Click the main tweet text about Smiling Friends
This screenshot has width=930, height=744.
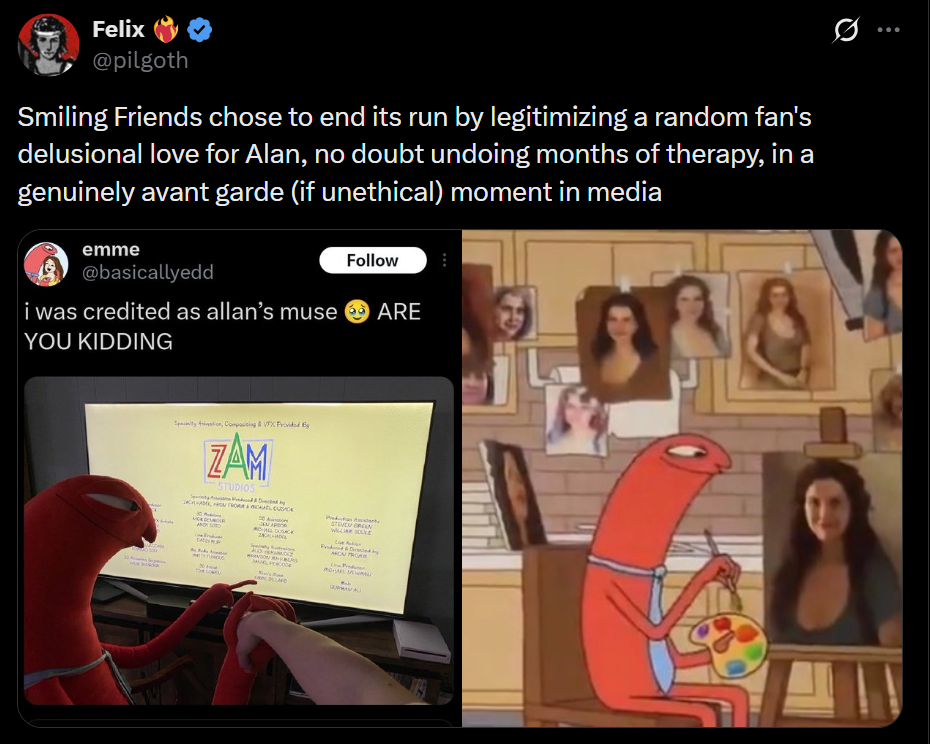pos(415,154)
